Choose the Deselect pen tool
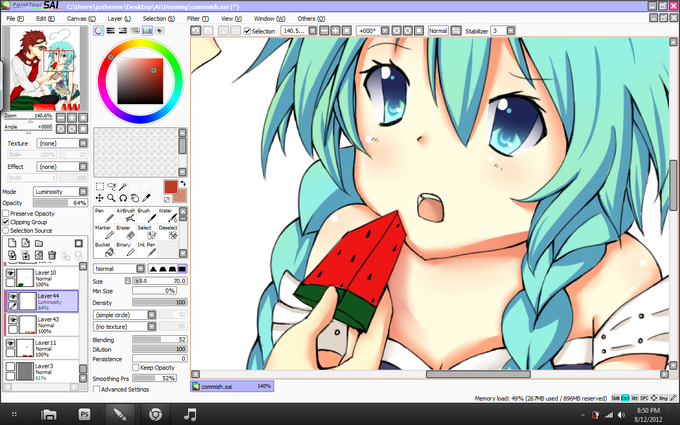 point(168,232)
